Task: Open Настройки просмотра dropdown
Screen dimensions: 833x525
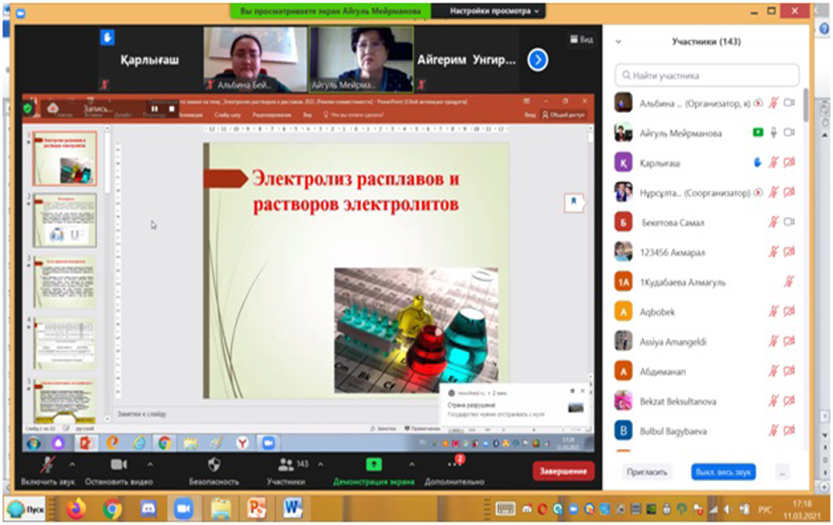Action: tap(494, 11)
